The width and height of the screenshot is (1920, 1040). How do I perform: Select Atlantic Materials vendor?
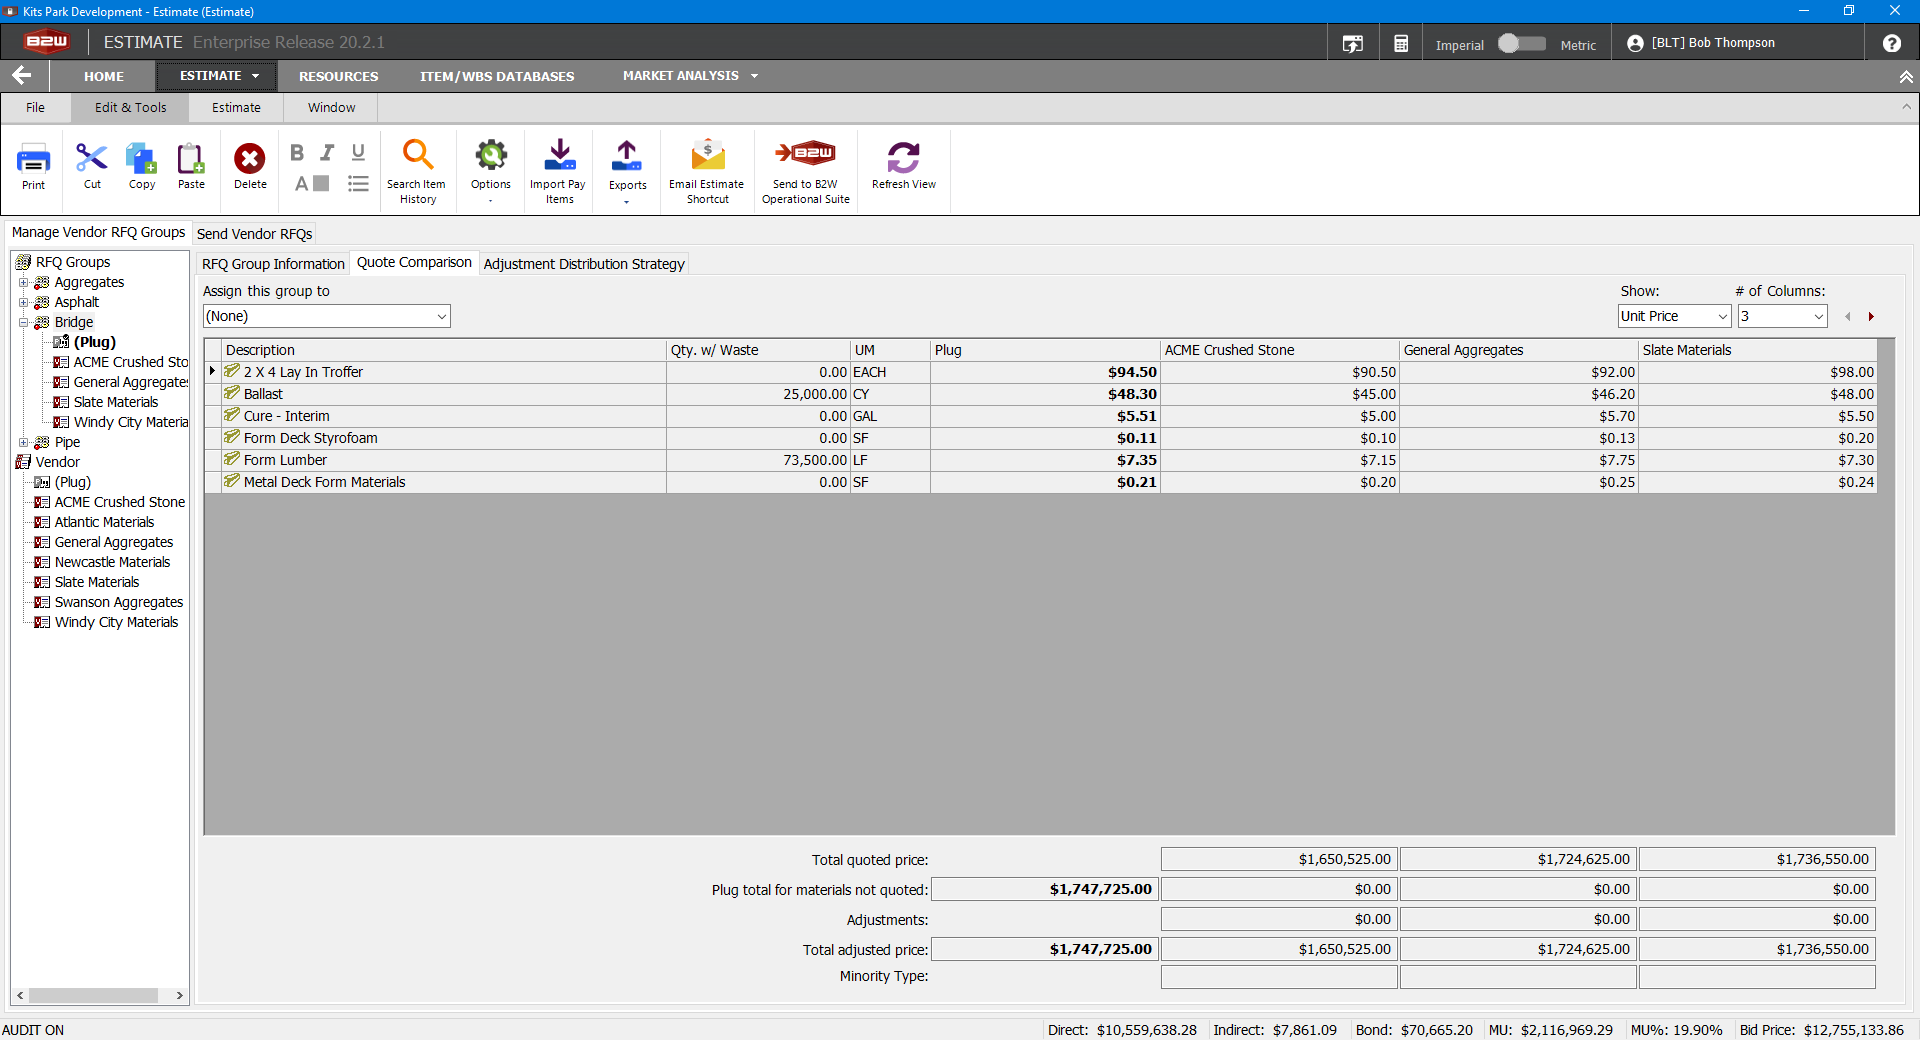pos(104,522)
